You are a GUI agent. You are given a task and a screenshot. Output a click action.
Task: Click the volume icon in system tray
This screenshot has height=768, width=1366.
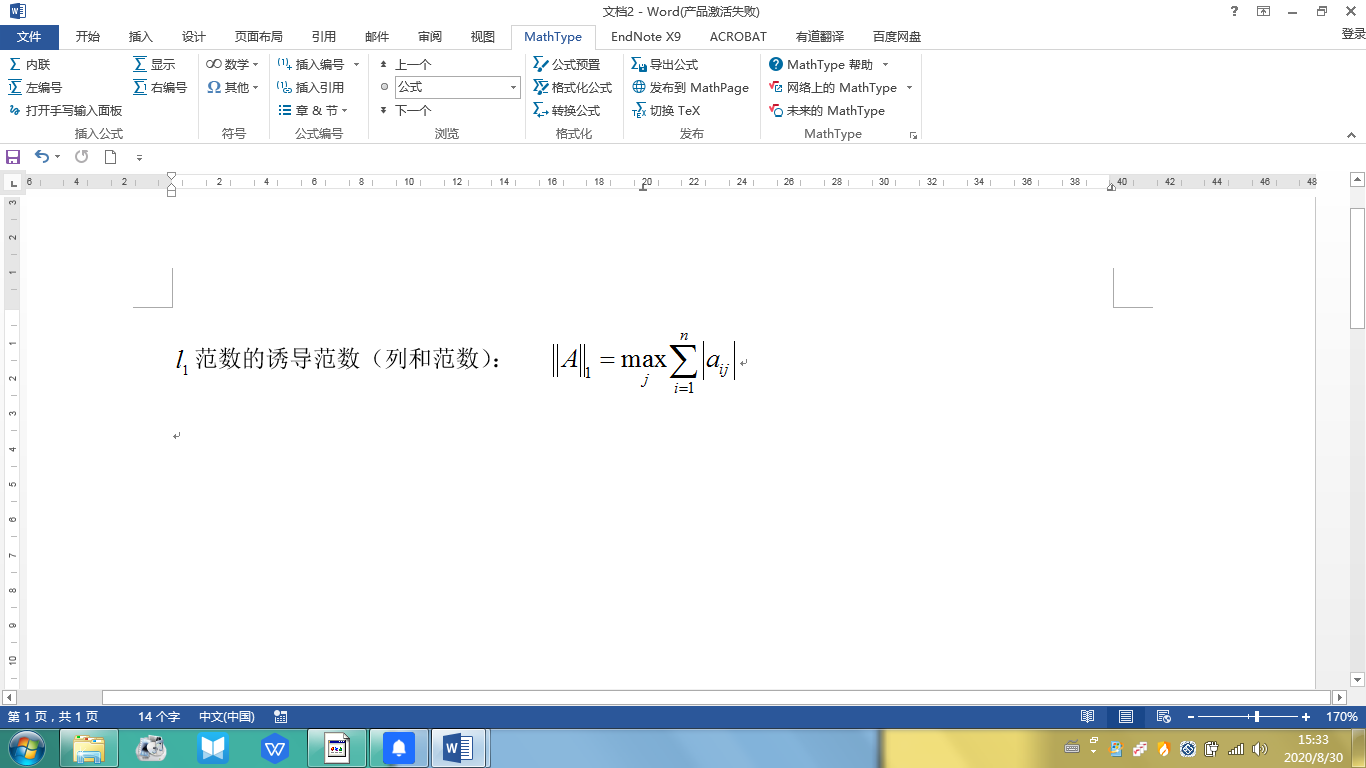1260,748
